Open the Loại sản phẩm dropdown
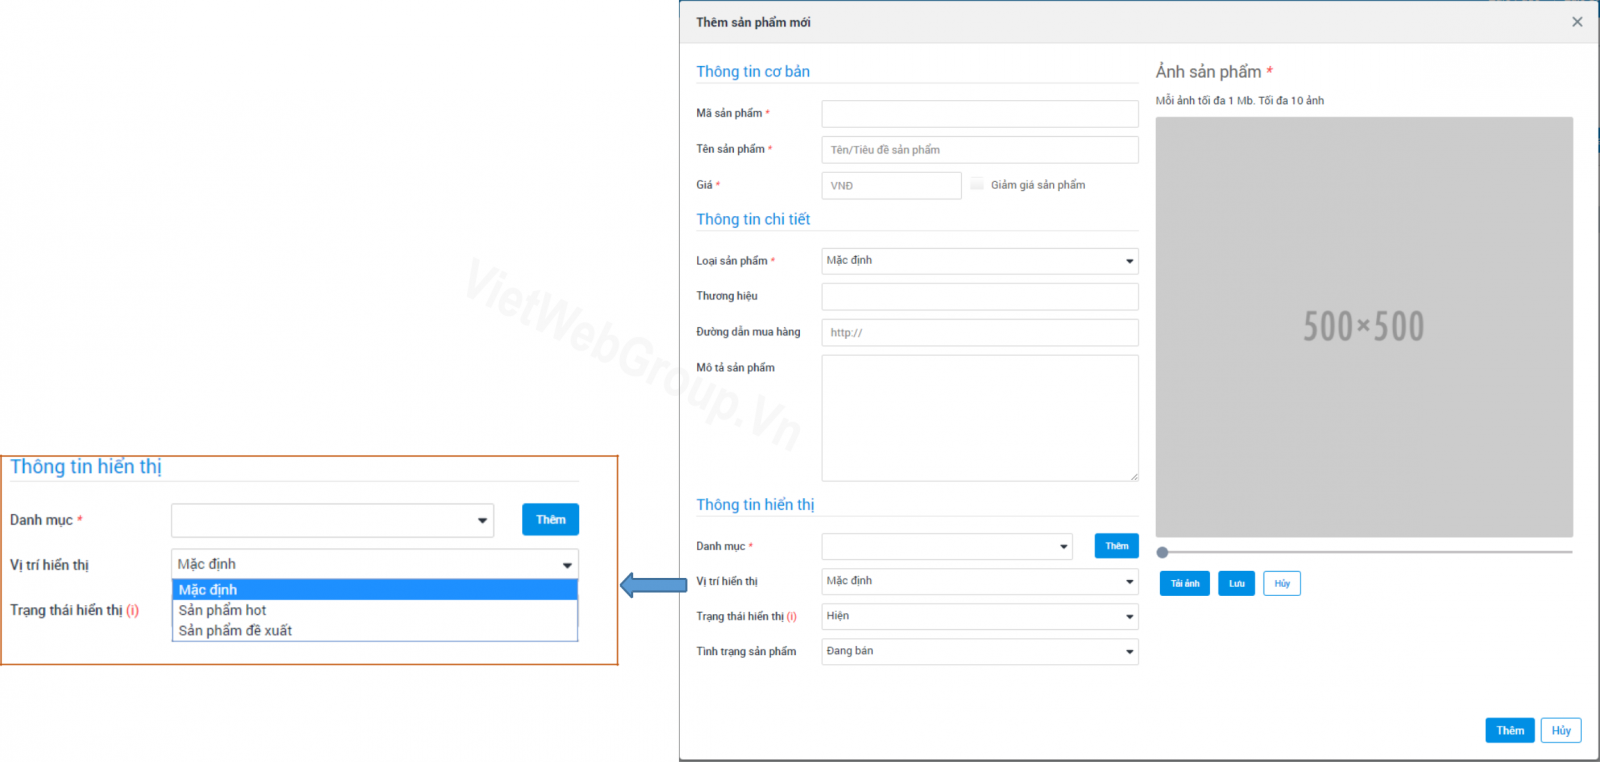This screenshot has height=762, width=1600. point(979,261)
